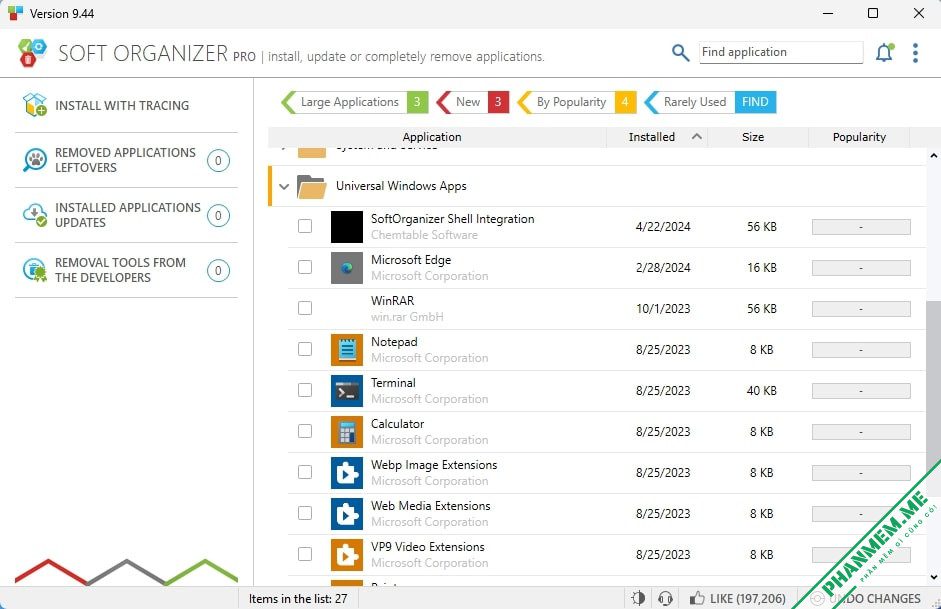This screenshot has width=941, height=609.
Task: Collapse the Universal Windows Apps group
Action: (284, 187)
